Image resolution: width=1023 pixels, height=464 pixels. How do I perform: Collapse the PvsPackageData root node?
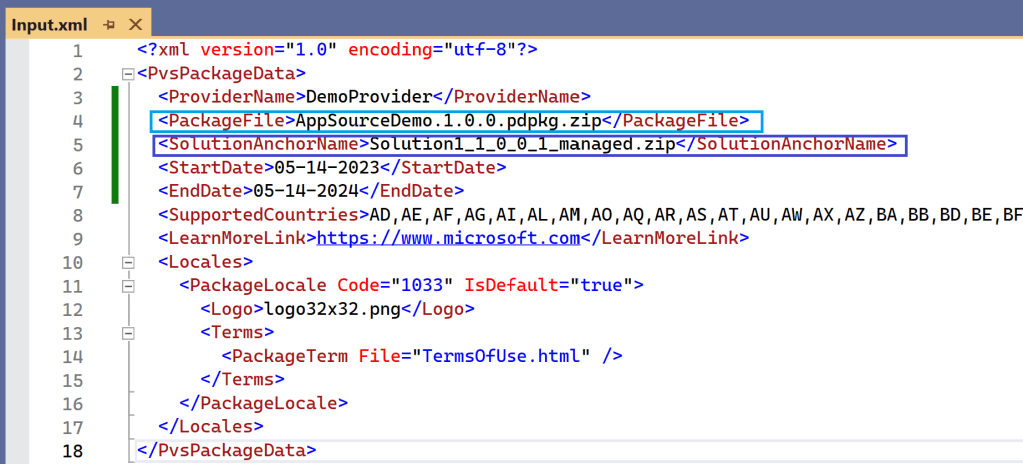click(126, 74)
